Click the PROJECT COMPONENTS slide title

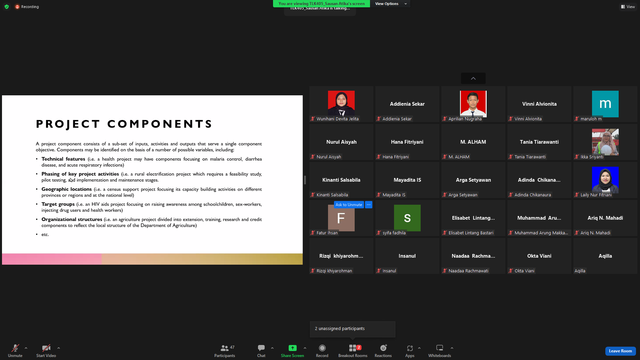(124, 124)
